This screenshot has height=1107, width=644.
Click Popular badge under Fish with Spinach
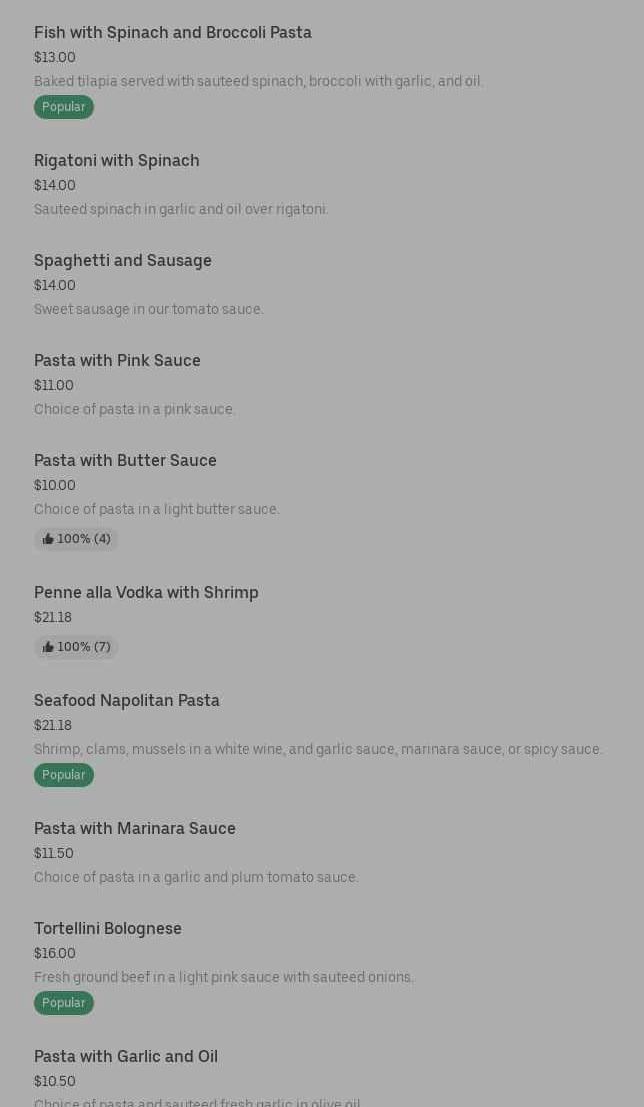pos(64,107)
